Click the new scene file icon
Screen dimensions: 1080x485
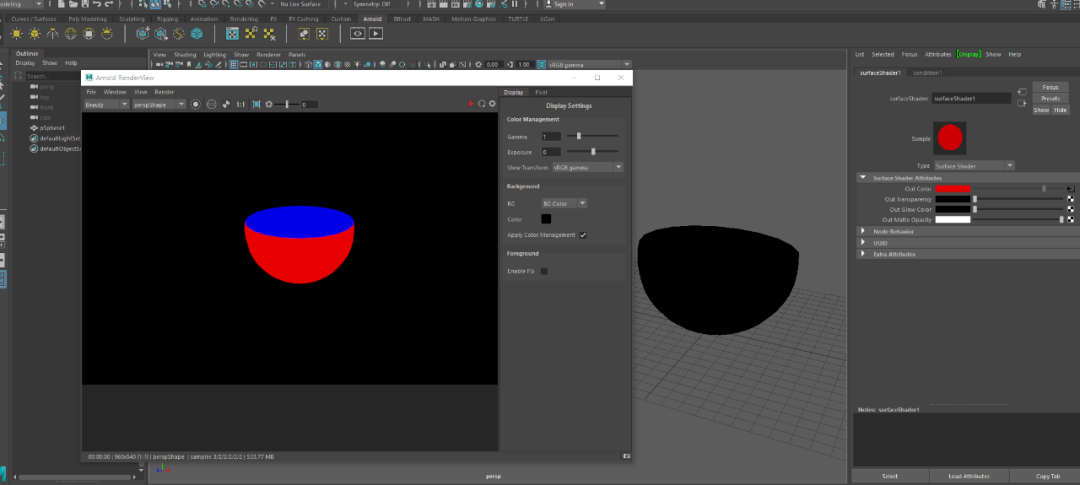(x=62, y=4)
